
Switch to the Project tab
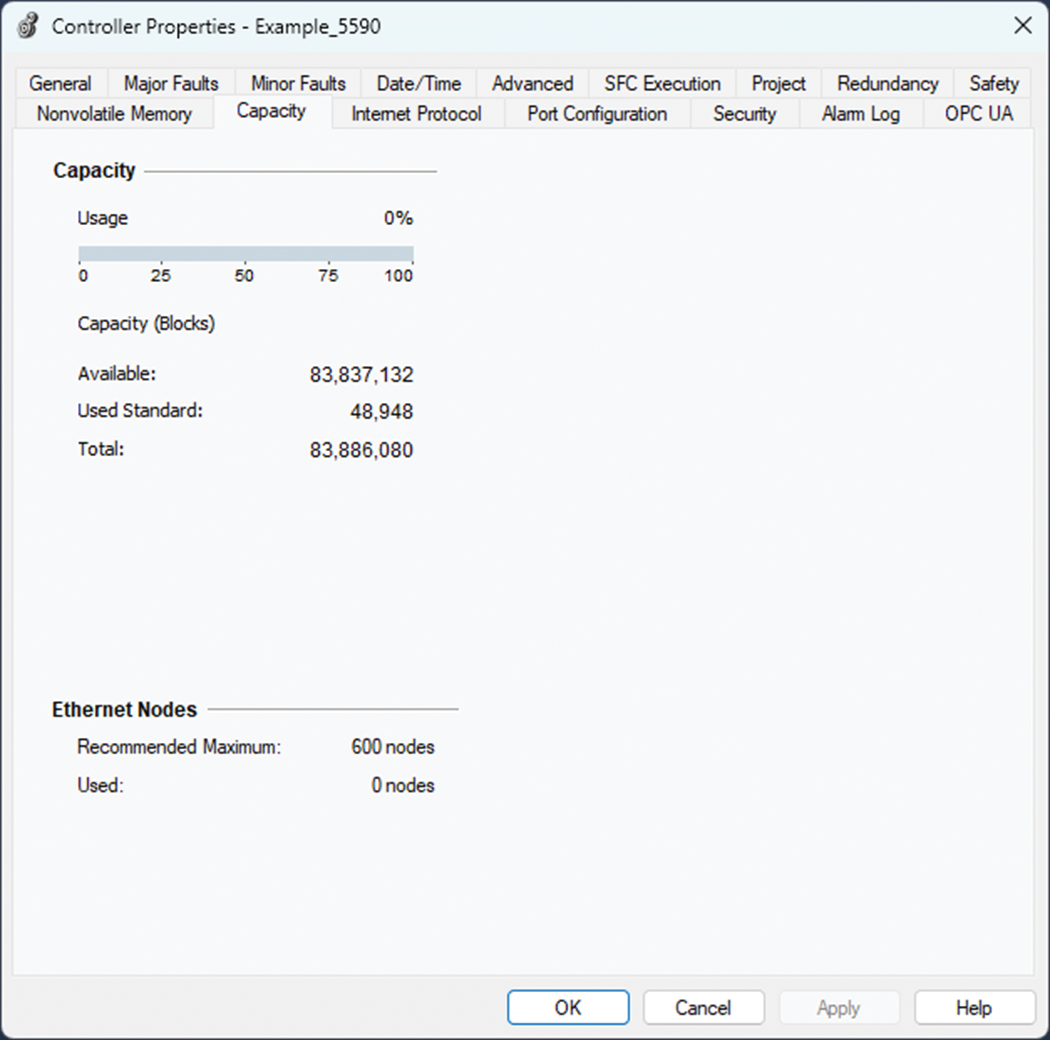(x=778, y=83)
